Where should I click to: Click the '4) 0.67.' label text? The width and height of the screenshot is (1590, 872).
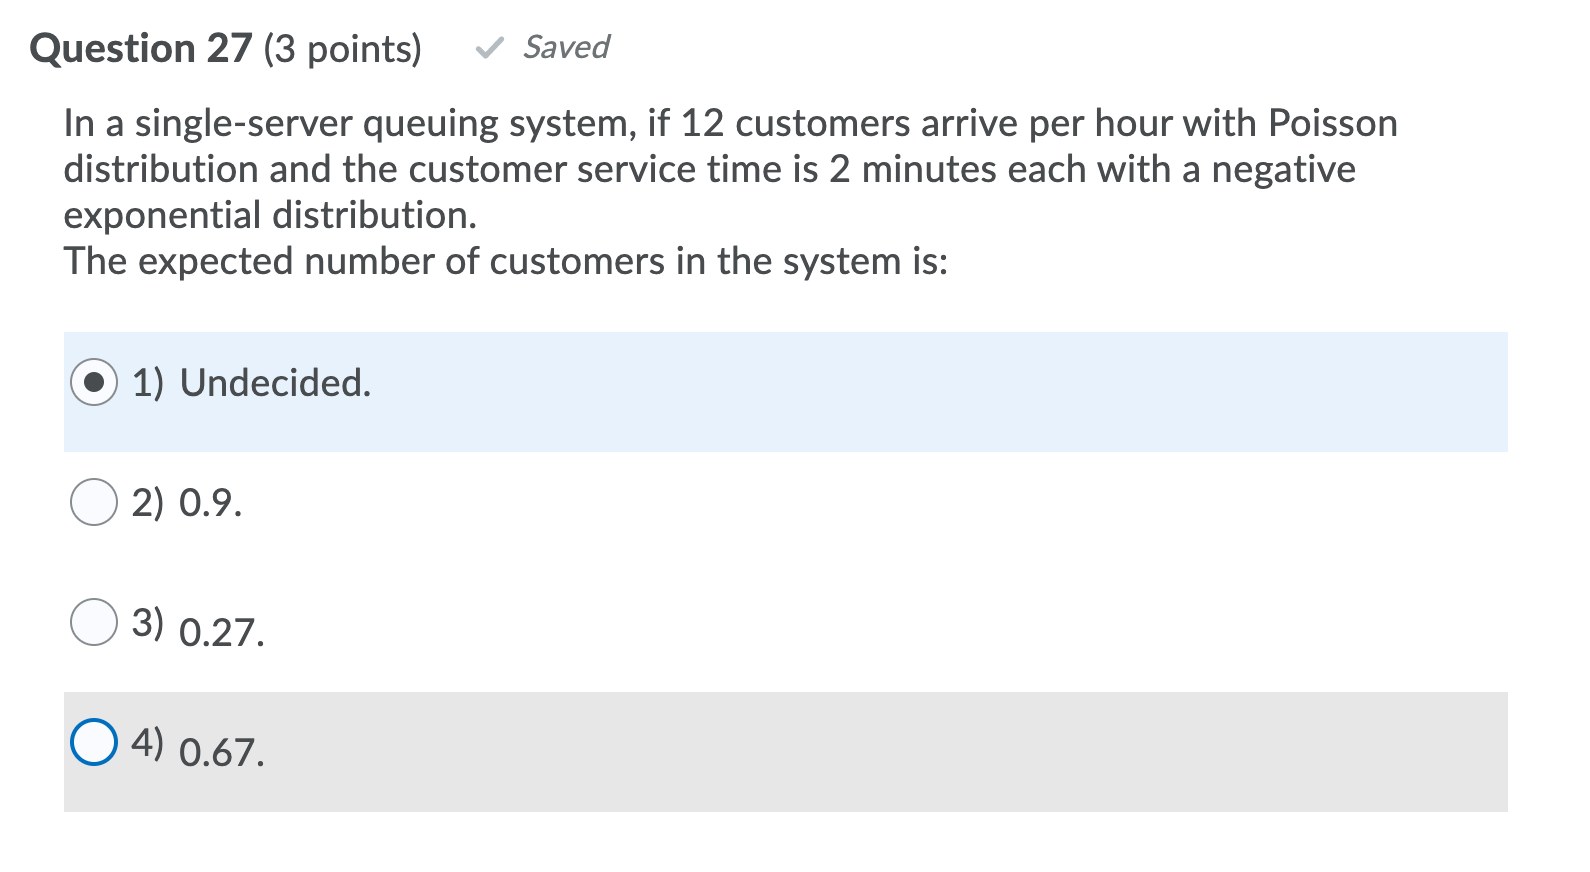click(x=198, y=746)
